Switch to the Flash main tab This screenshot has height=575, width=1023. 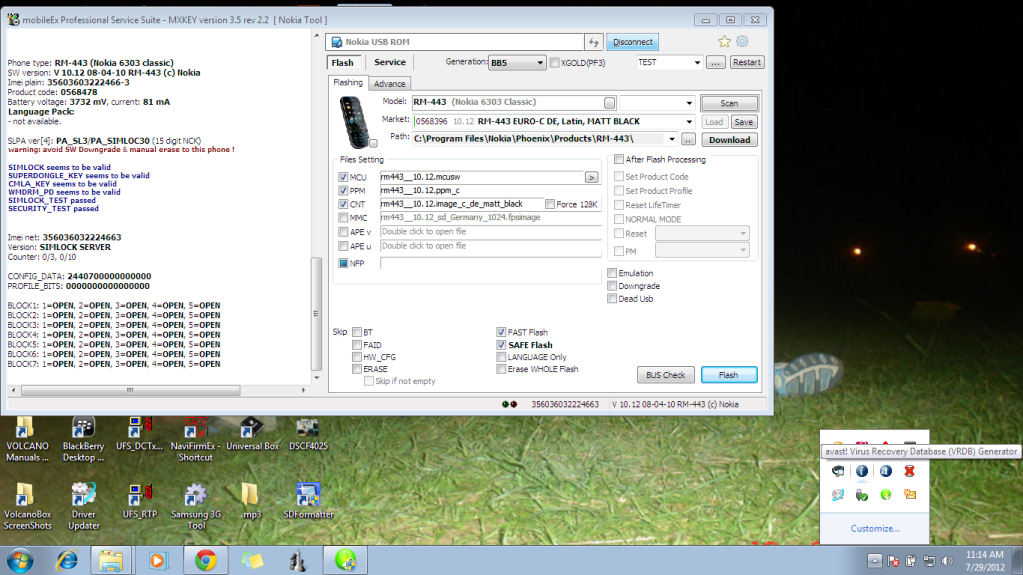343,63
